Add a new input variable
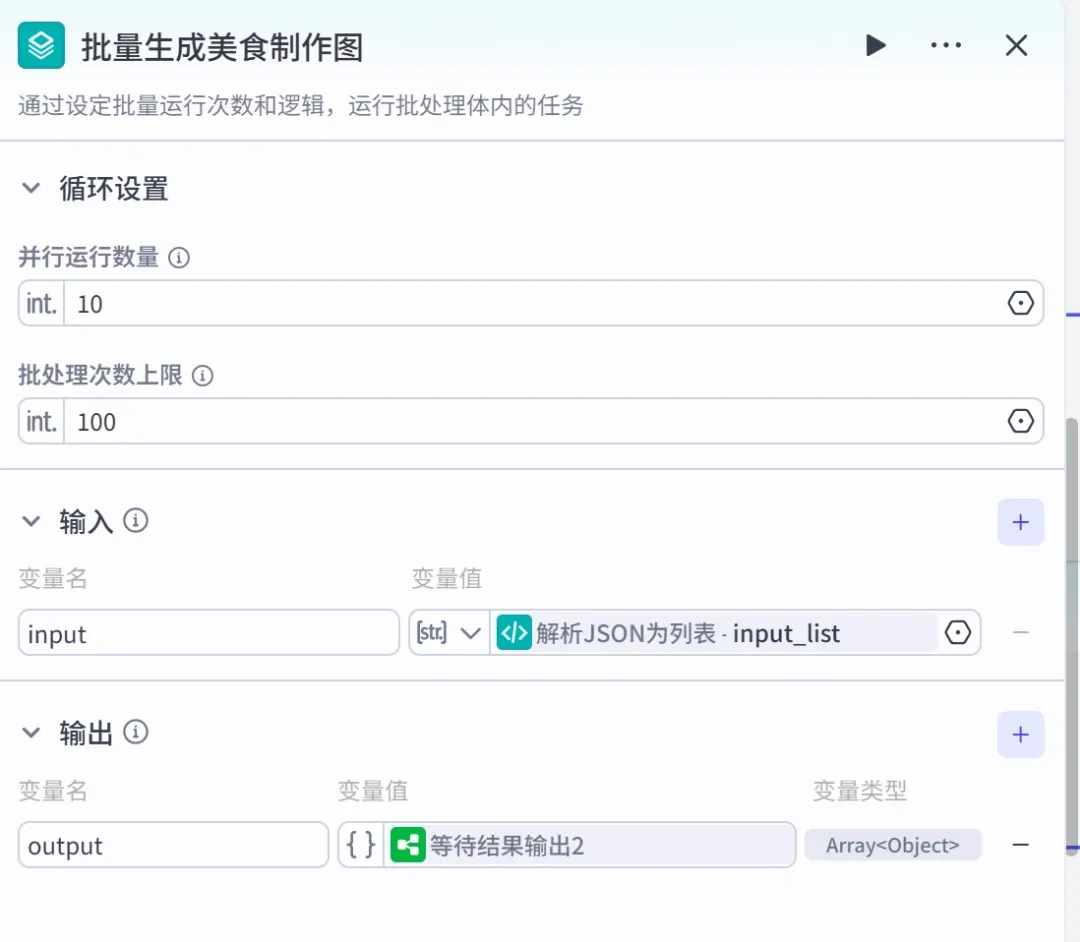 coord(1020,522)
